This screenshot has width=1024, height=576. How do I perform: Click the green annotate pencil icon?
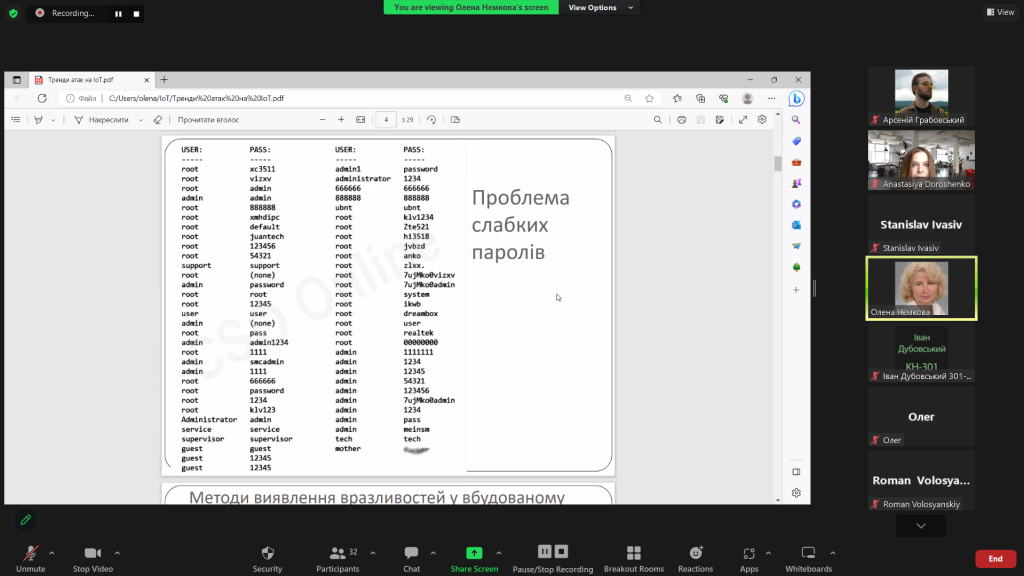(25, 520)
